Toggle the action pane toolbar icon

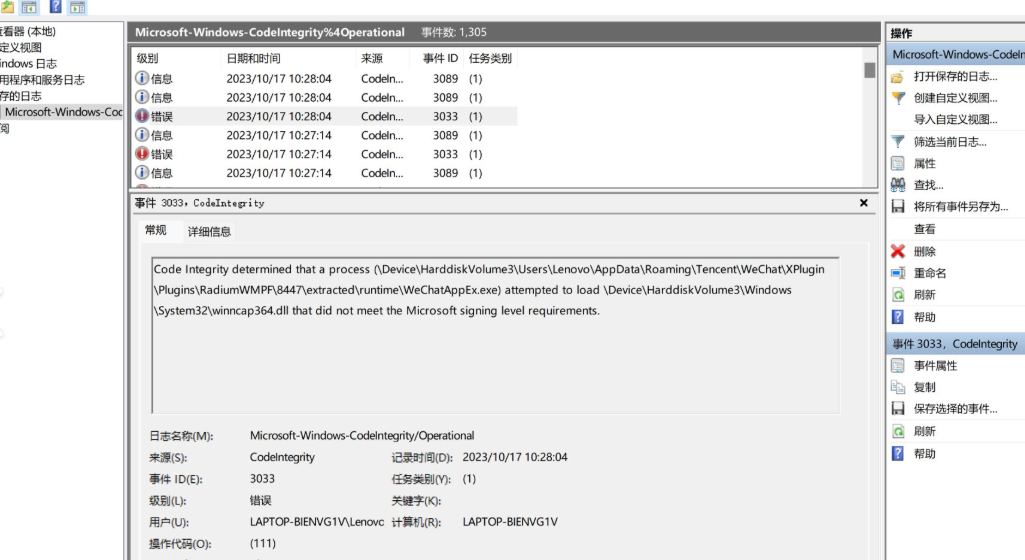pyautogui.click(x=77, y=7)
